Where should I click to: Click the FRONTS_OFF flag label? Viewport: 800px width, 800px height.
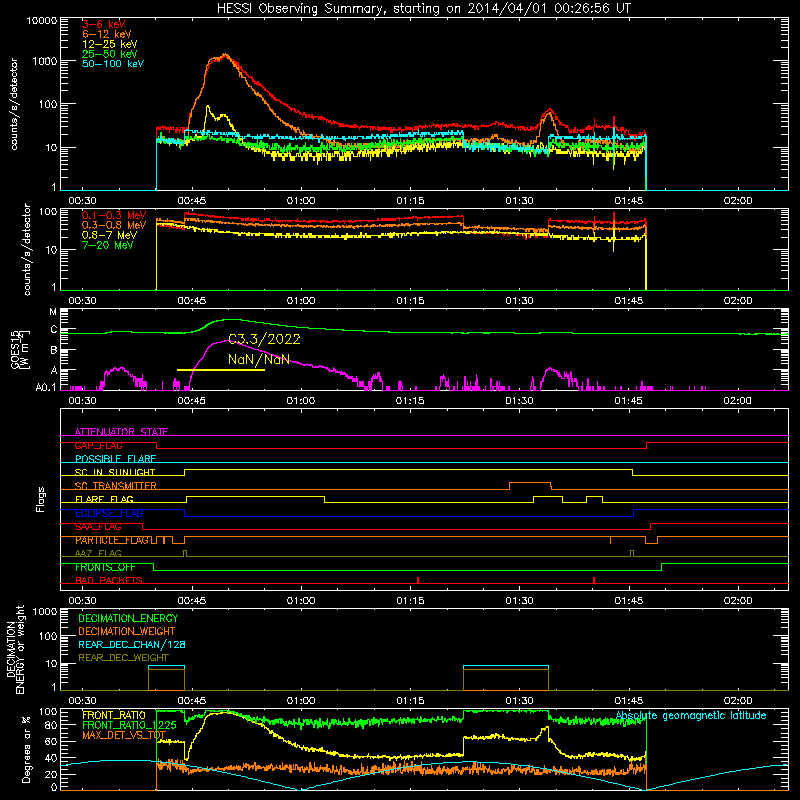click(x=105, y=567)
